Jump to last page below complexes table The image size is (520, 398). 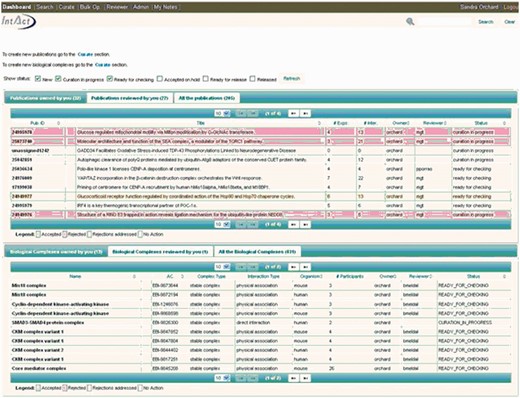[305, 378]
